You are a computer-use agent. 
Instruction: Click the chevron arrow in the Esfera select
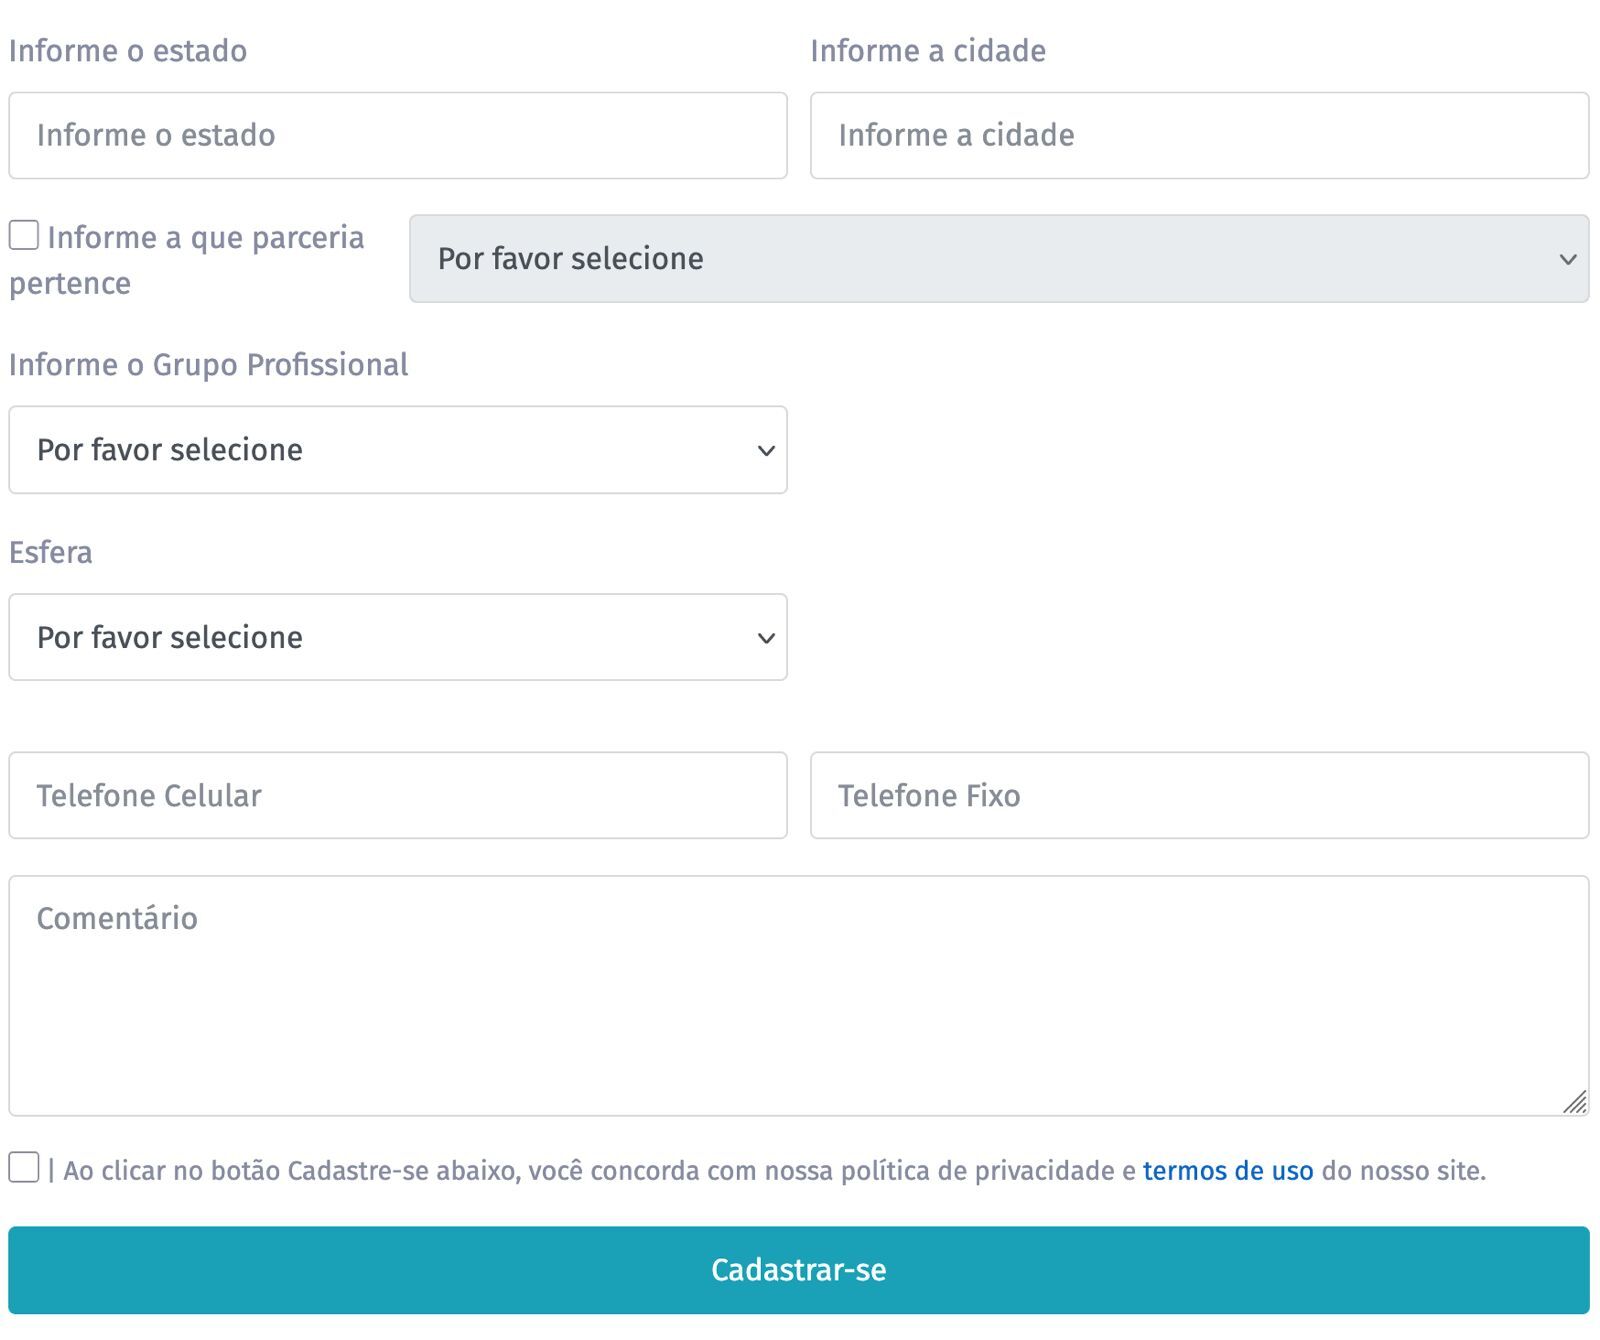pyautogui.click(x=766, y=639)
